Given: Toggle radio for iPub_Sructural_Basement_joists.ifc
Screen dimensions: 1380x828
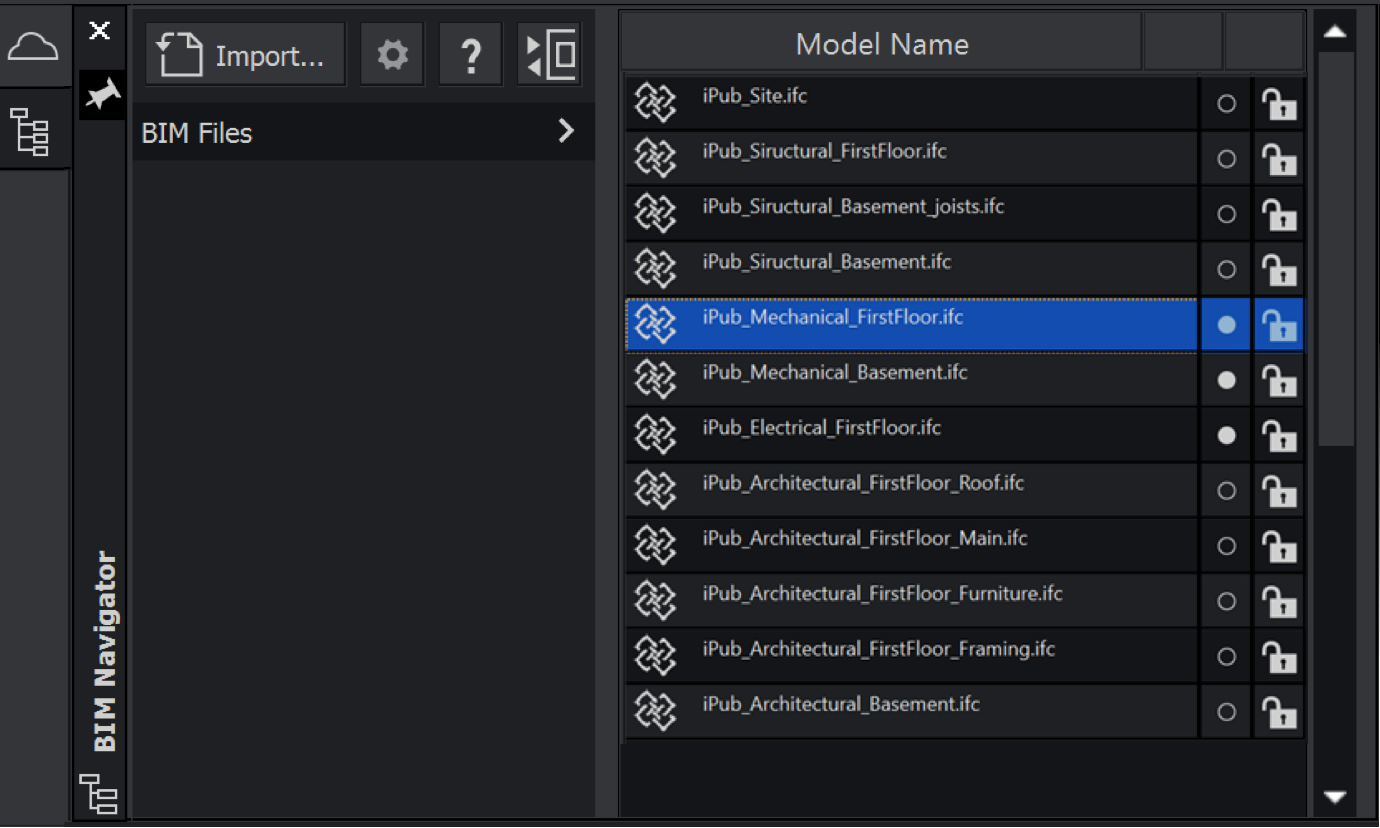Looking at the screenshot, I should point(1226,214).
